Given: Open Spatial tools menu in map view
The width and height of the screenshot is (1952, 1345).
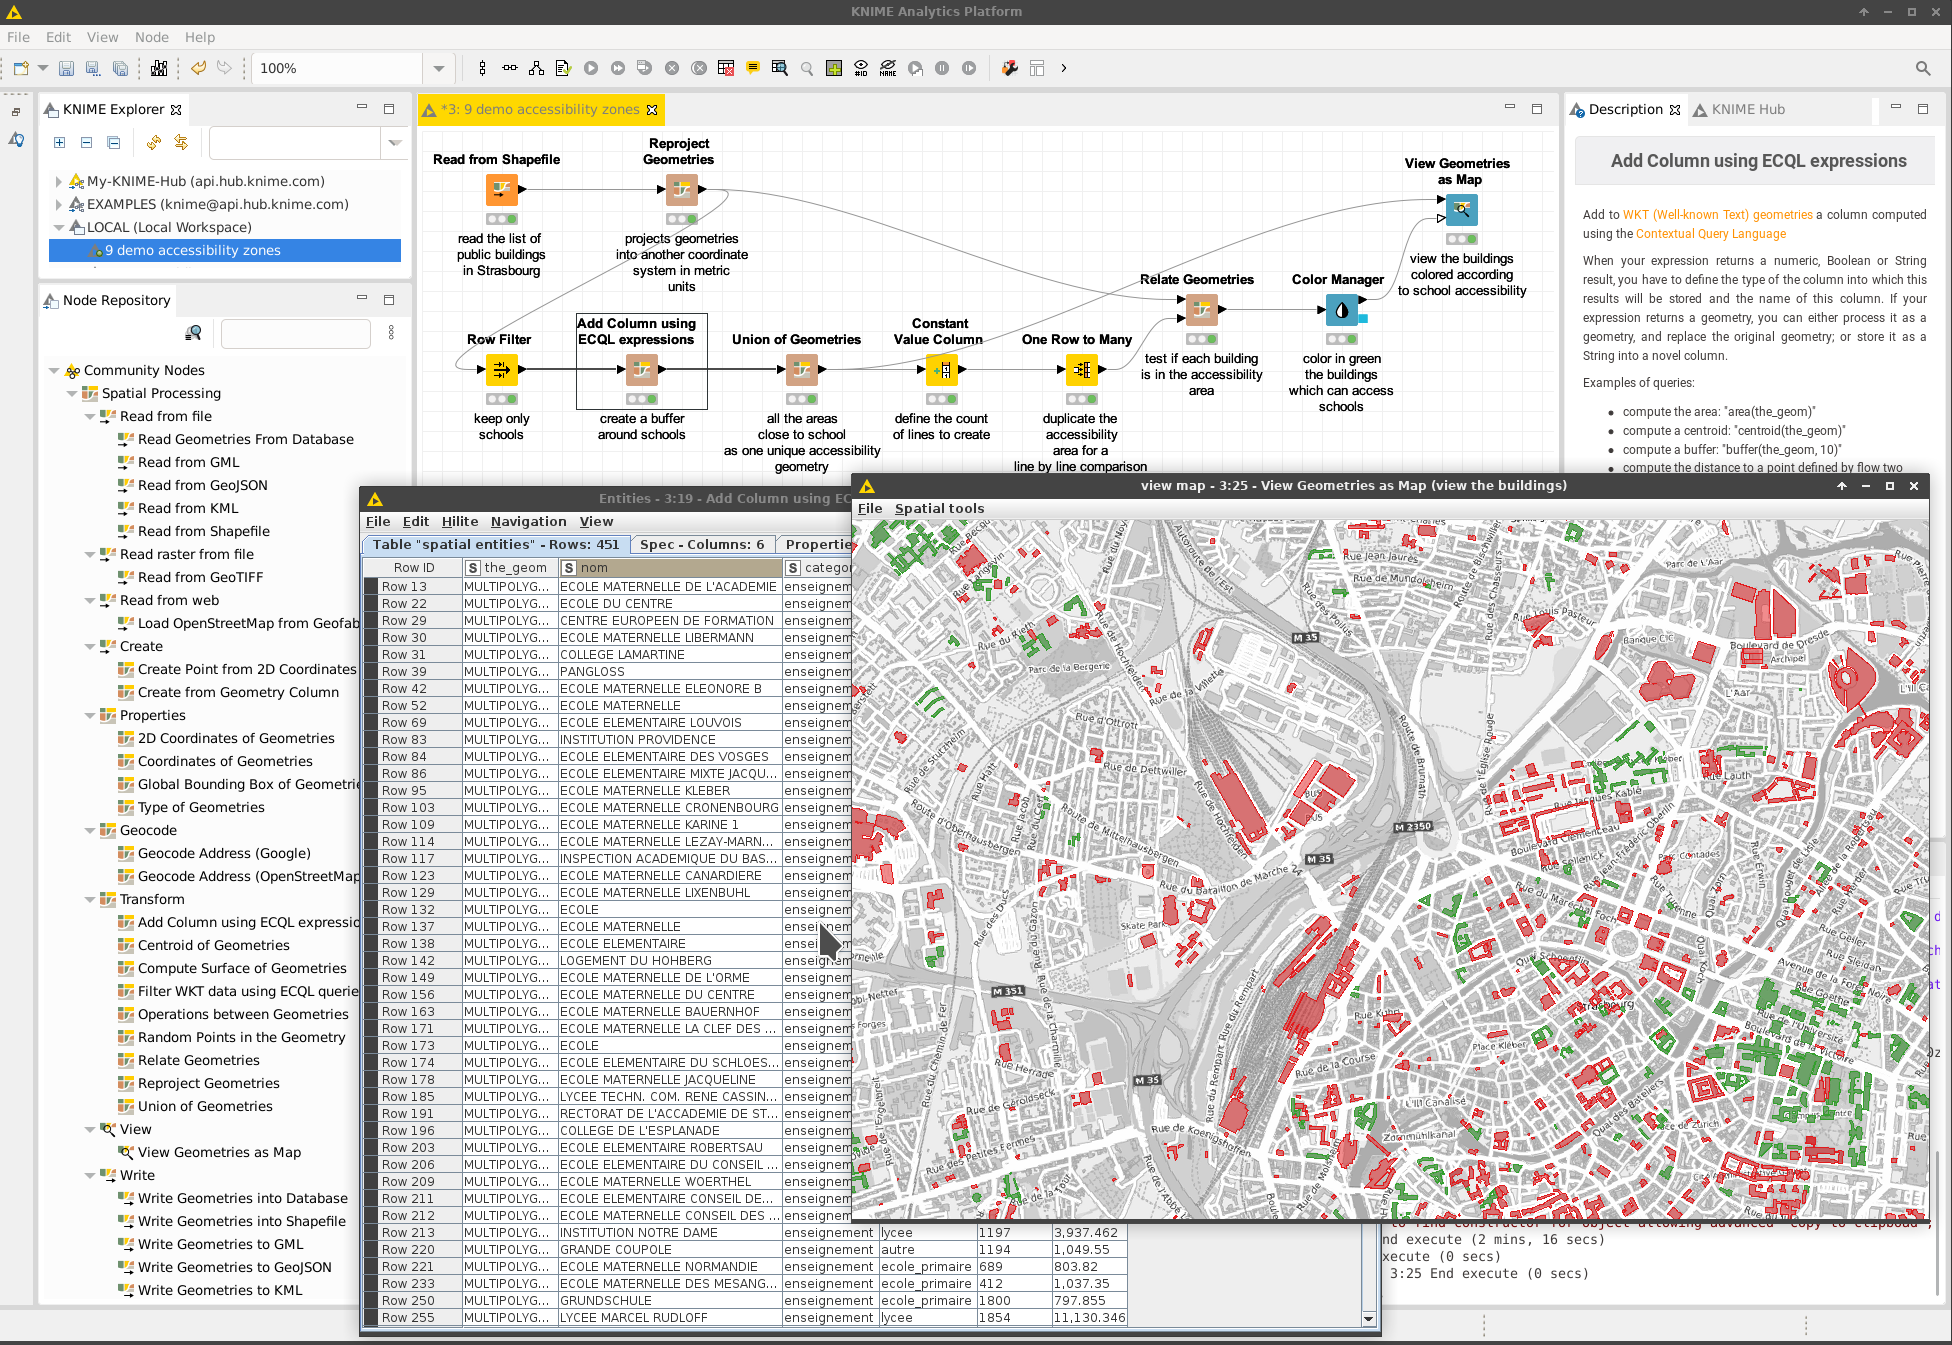Looking at the screenshot, I should click(938, 508).
